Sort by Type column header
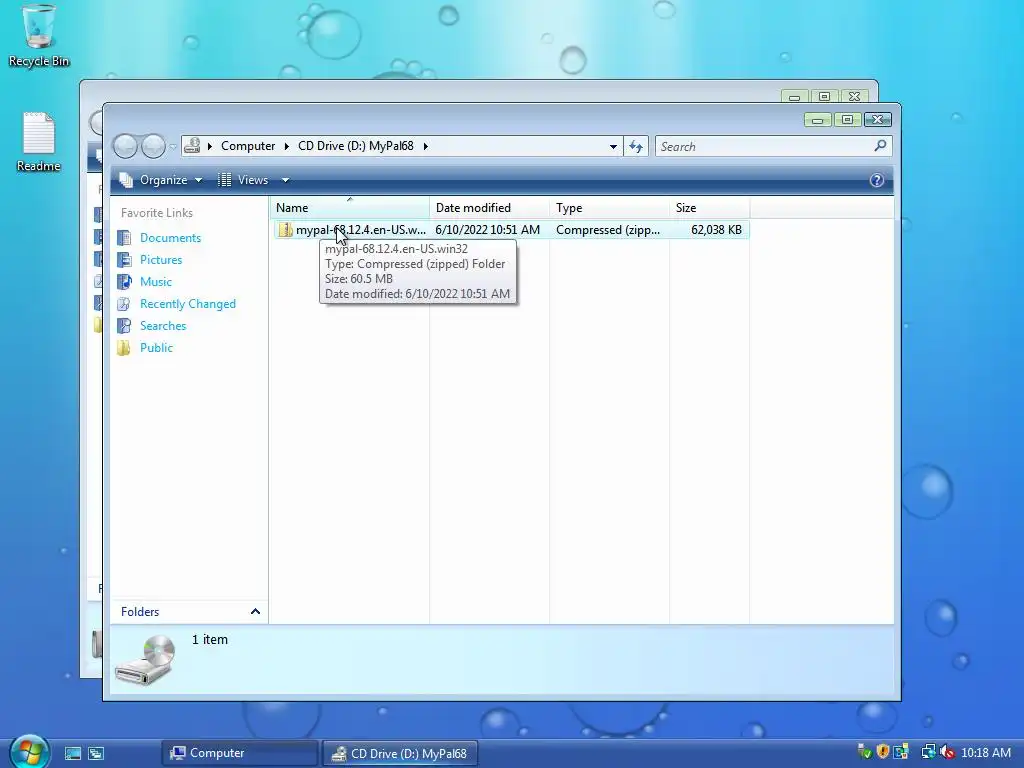Image resolution: width=1024 pixels, height=768 pixels. coord(609,208)
